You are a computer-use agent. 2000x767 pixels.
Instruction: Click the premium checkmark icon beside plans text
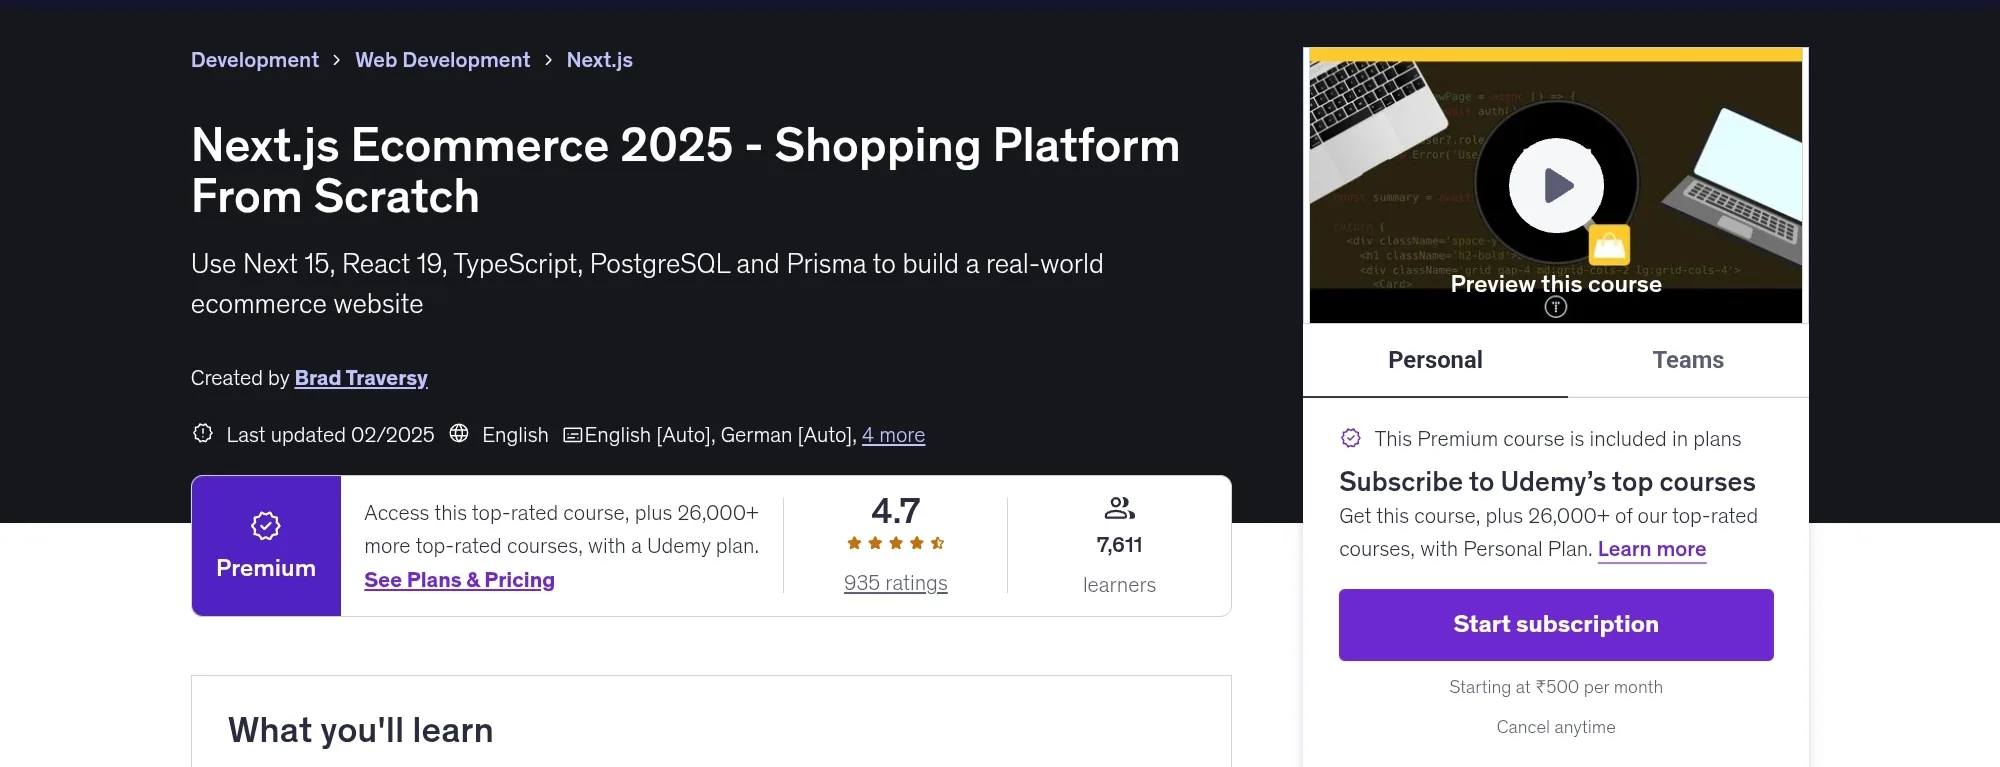(1351, 438)
